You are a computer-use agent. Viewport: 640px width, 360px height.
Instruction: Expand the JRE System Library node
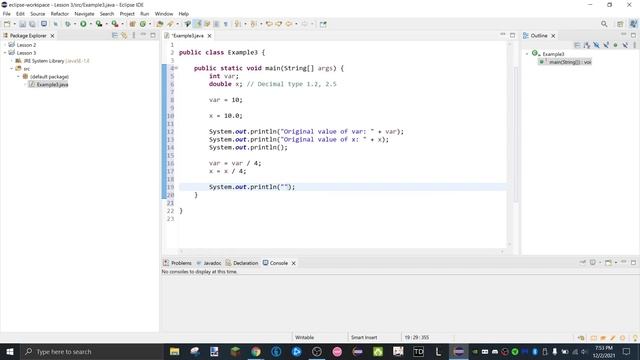click(12, 61)
